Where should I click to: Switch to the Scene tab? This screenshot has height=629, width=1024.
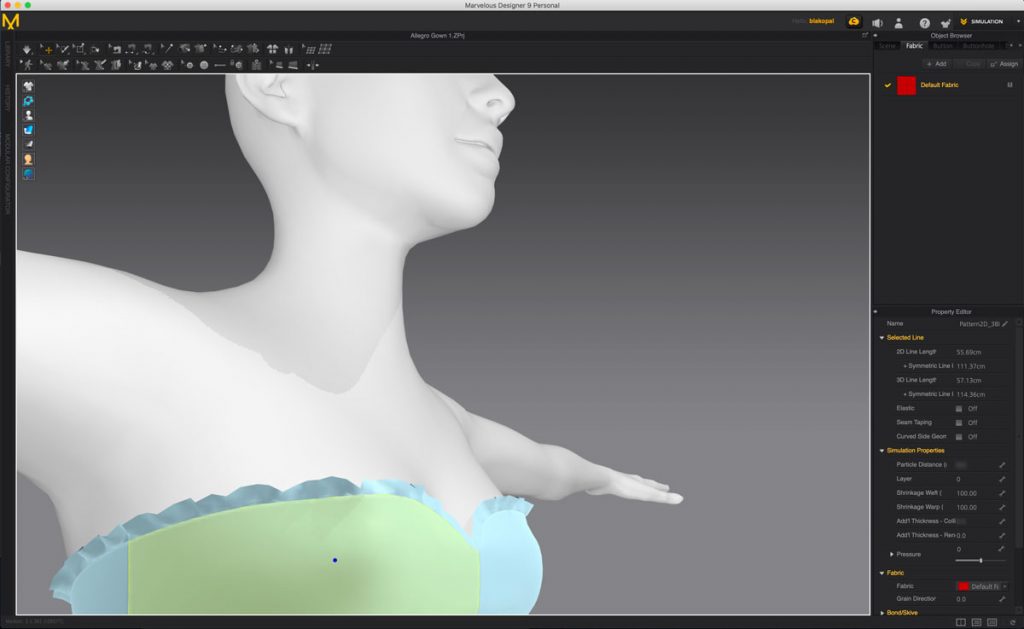[x=887, y=46]
